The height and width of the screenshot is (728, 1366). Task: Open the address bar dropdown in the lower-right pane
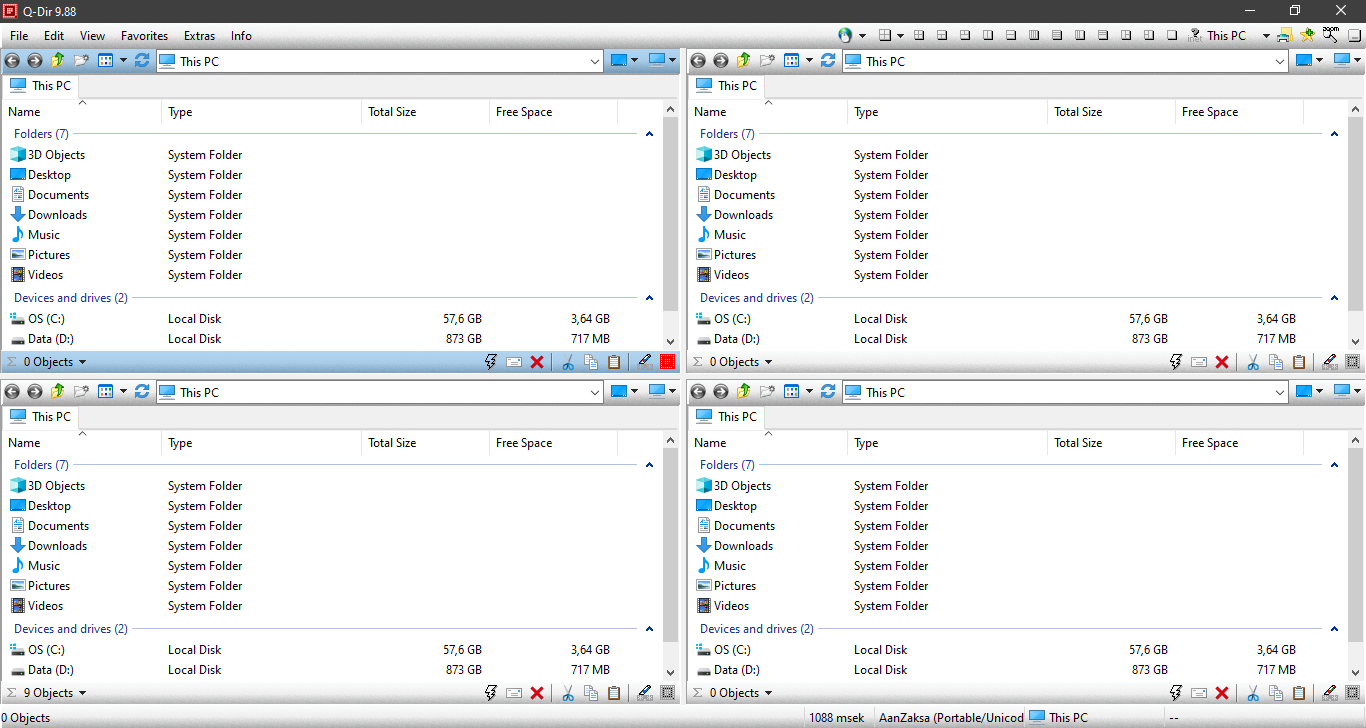coord(1280,392)
